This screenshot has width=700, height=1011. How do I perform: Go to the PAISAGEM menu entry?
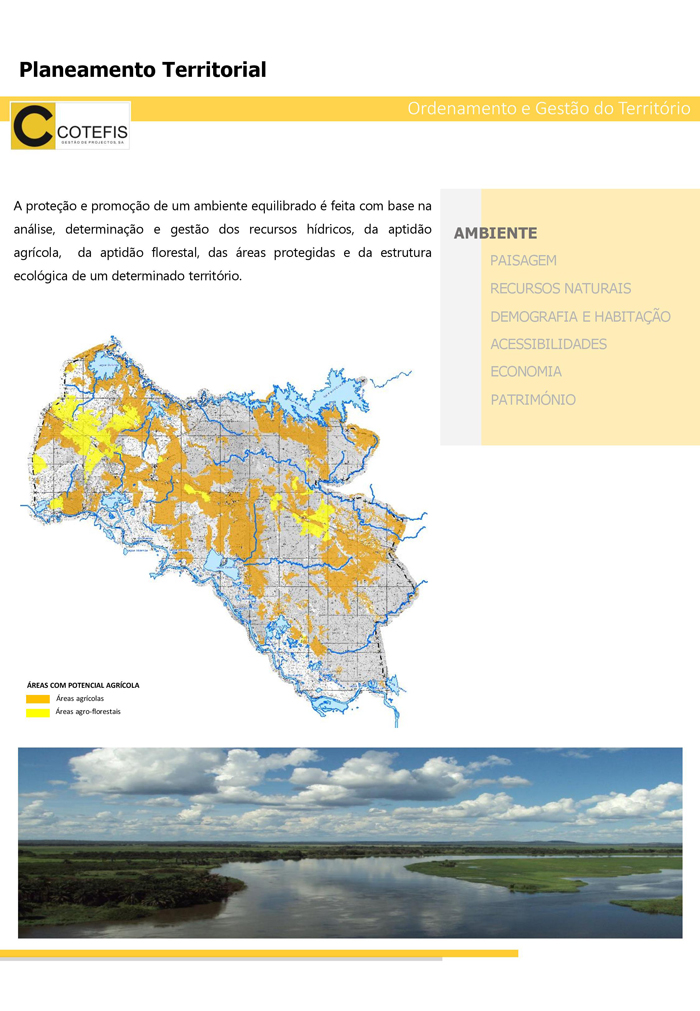point(523,260)
